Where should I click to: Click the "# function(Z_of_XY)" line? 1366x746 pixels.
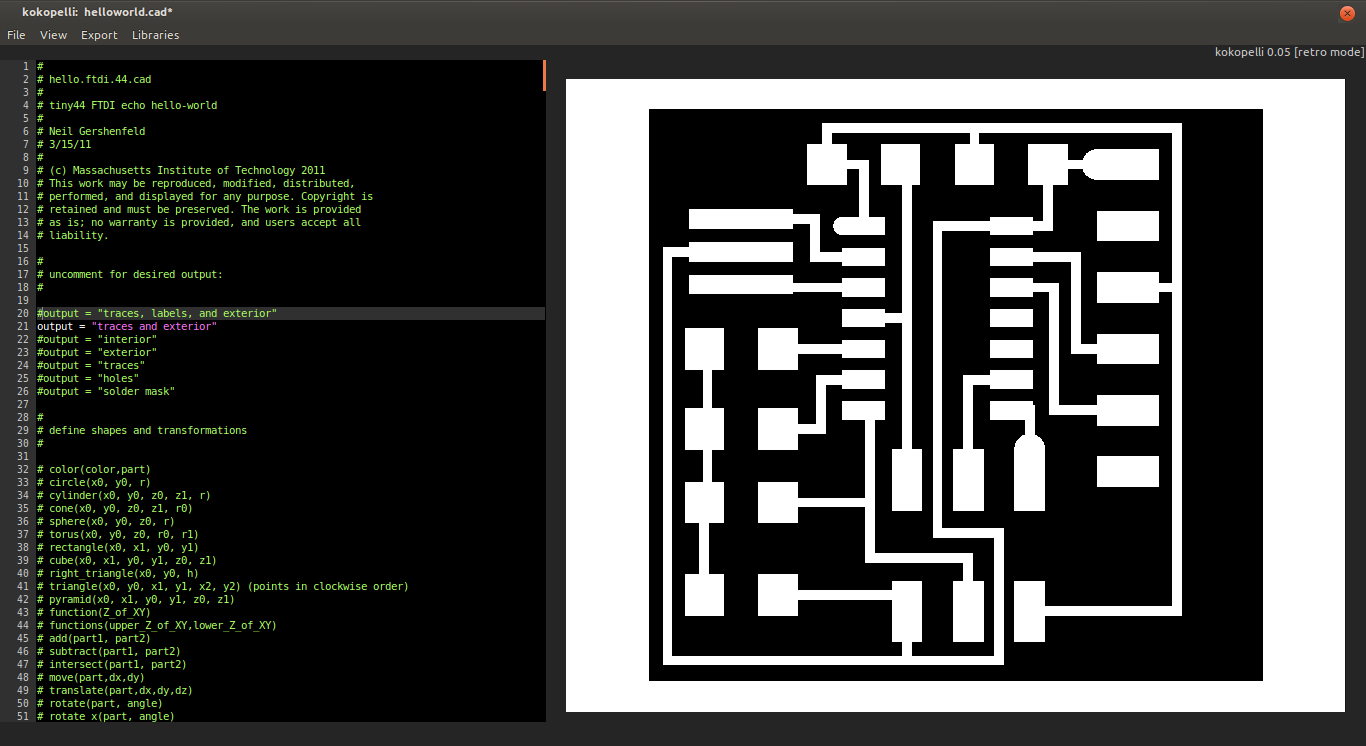pyautogui.click(x=94, y=612)
